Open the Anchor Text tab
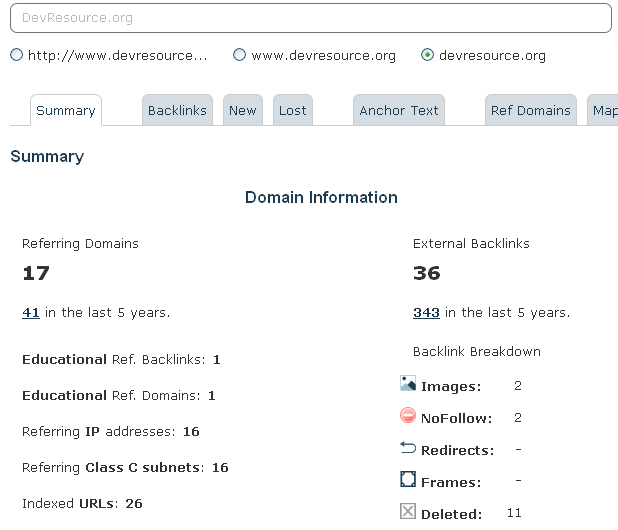 pos(399,110)
